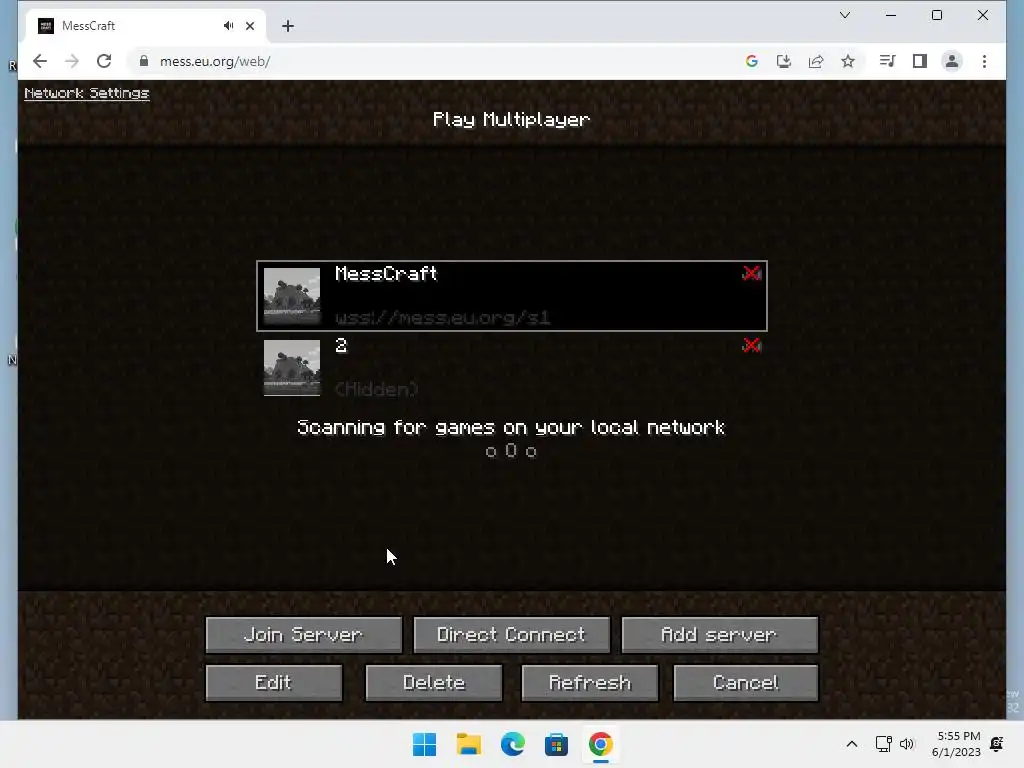Refresh the server list

tap(590, 683)
